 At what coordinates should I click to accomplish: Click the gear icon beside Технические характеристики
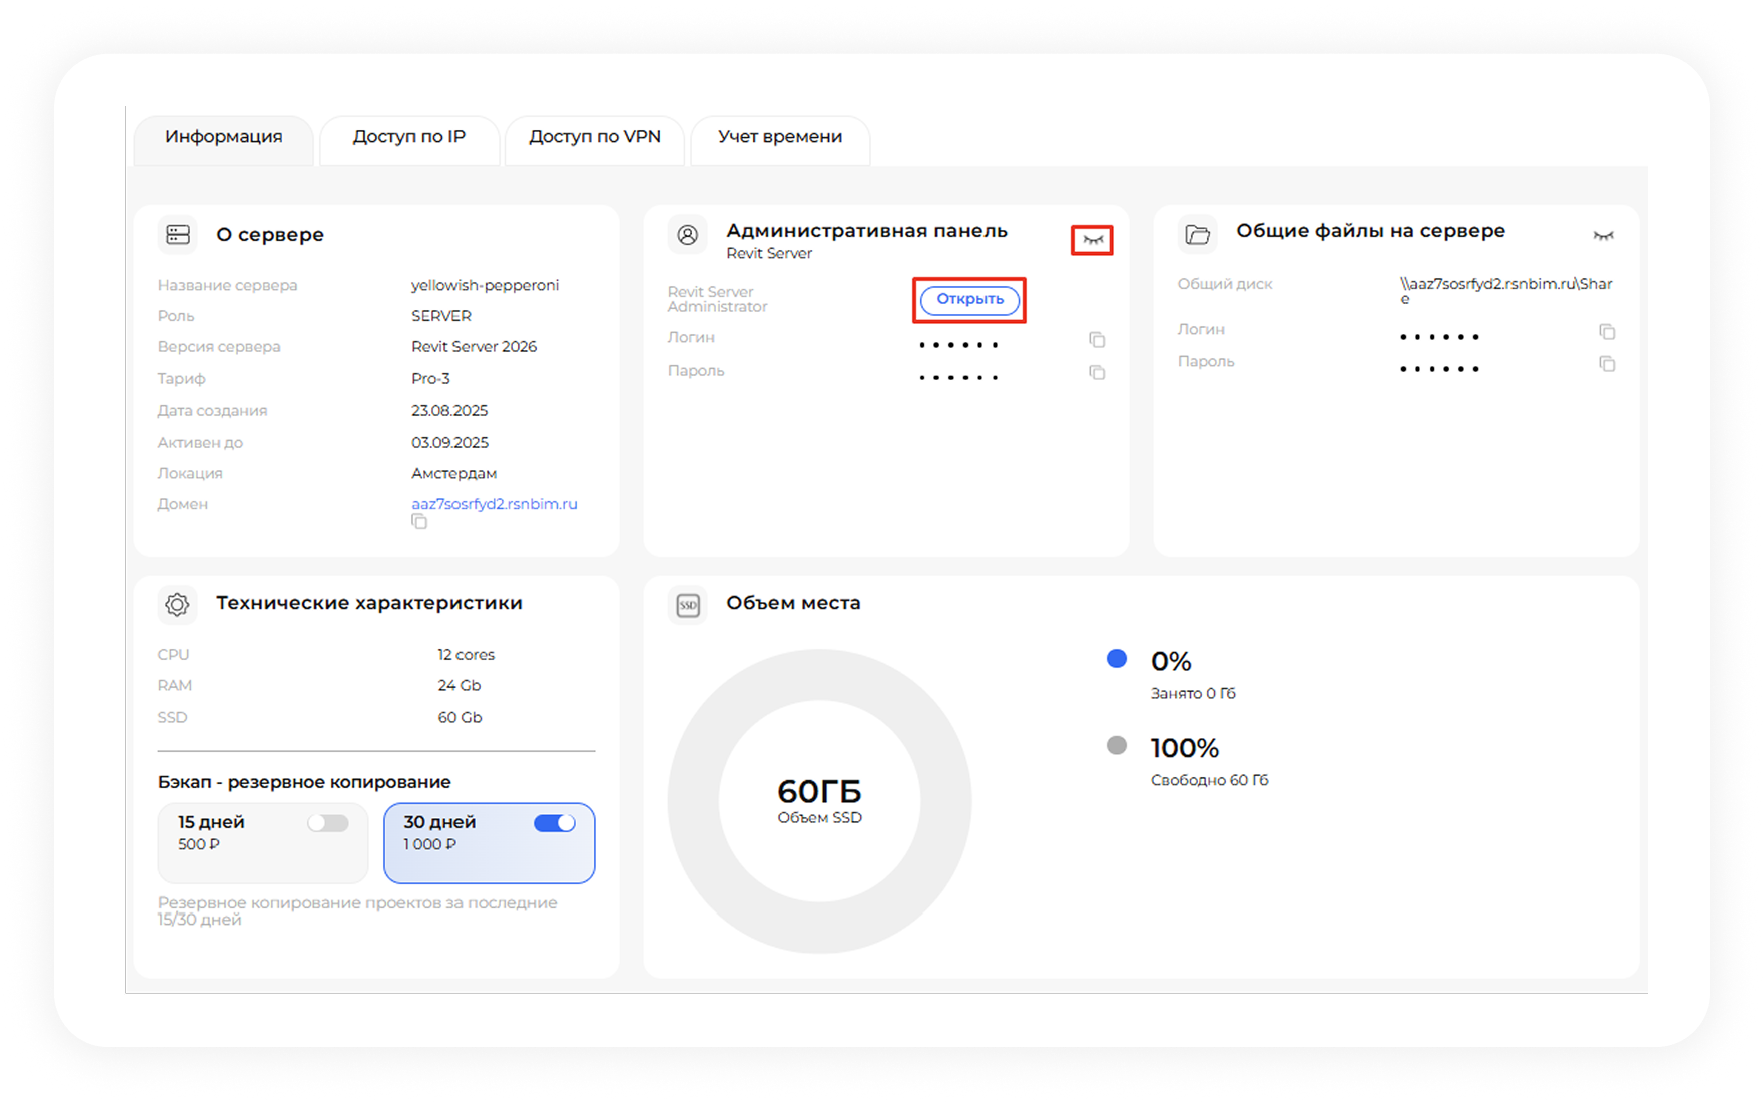tap(177, 604)
